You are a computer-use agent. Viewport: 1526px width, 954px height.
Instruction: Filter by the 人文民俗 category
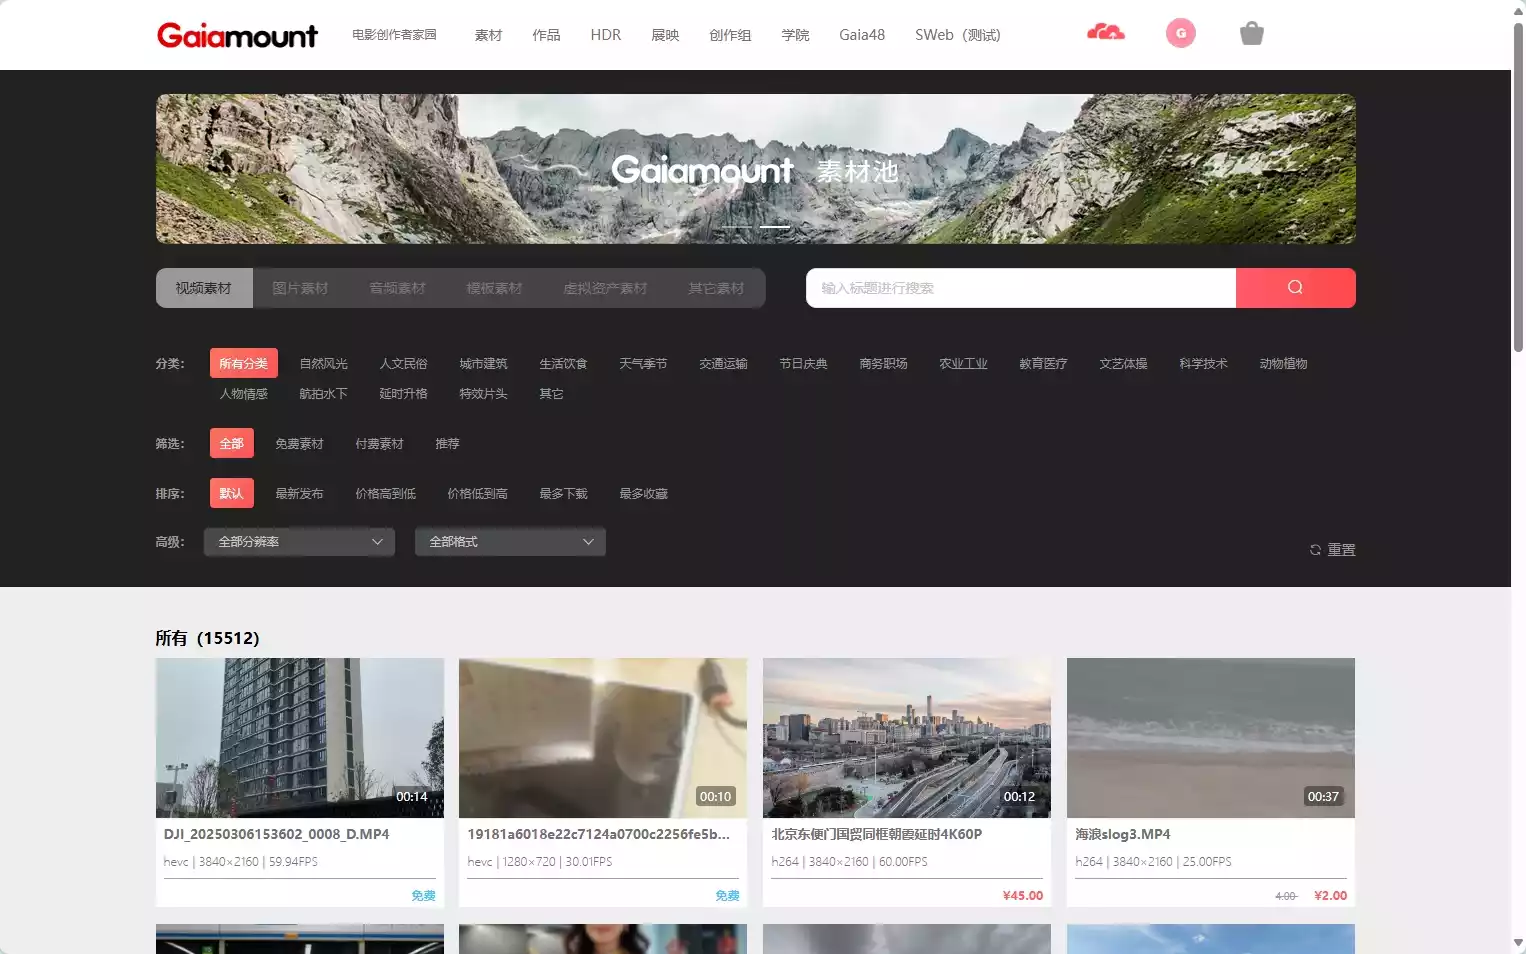[404, 363]
